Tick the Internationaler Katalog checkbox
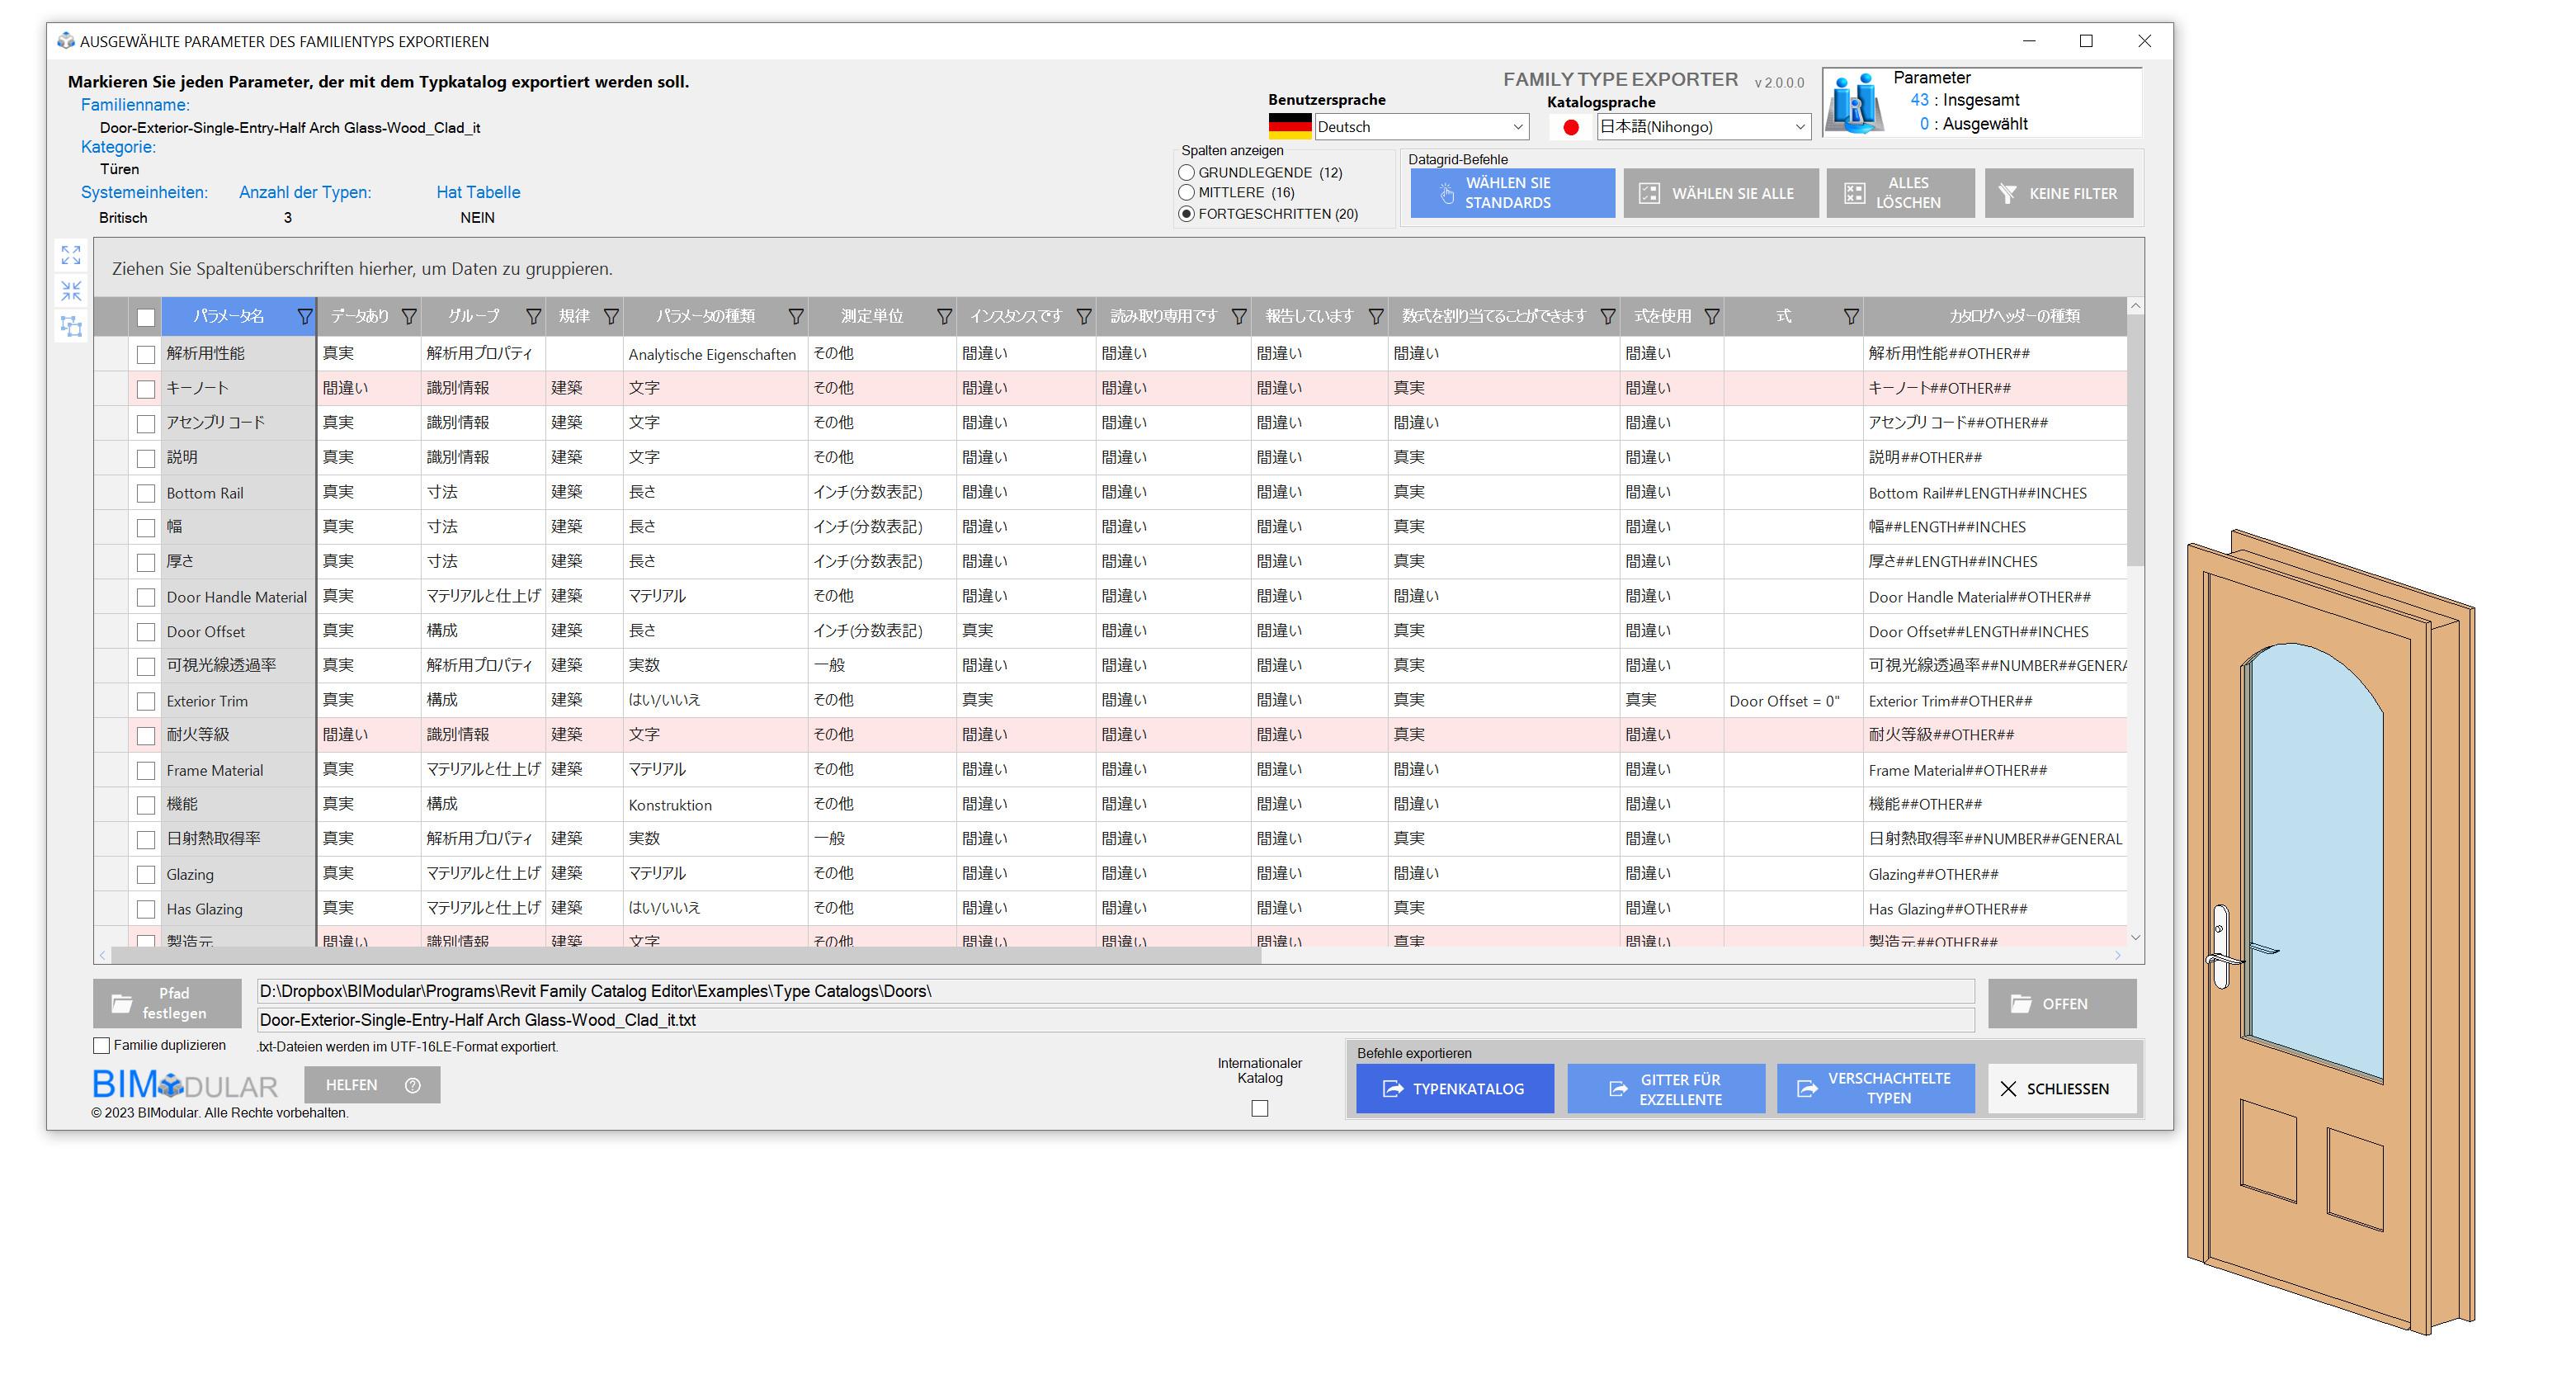The height and width of the screenshot is (1384, 2576). click(x=1259, y=1108)
